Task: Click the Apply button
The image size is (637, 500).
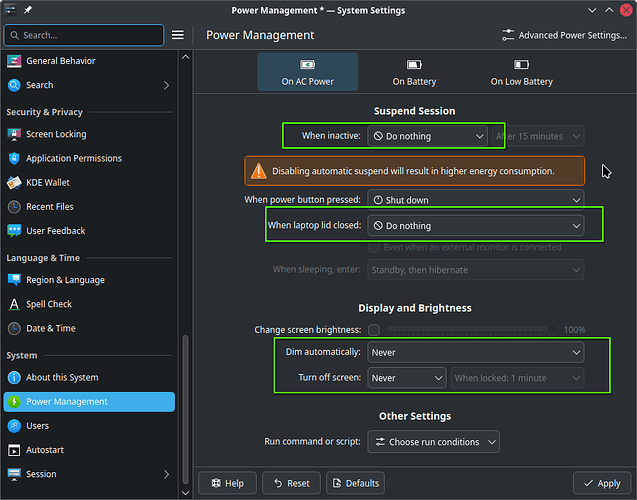Action: point(602,483)
